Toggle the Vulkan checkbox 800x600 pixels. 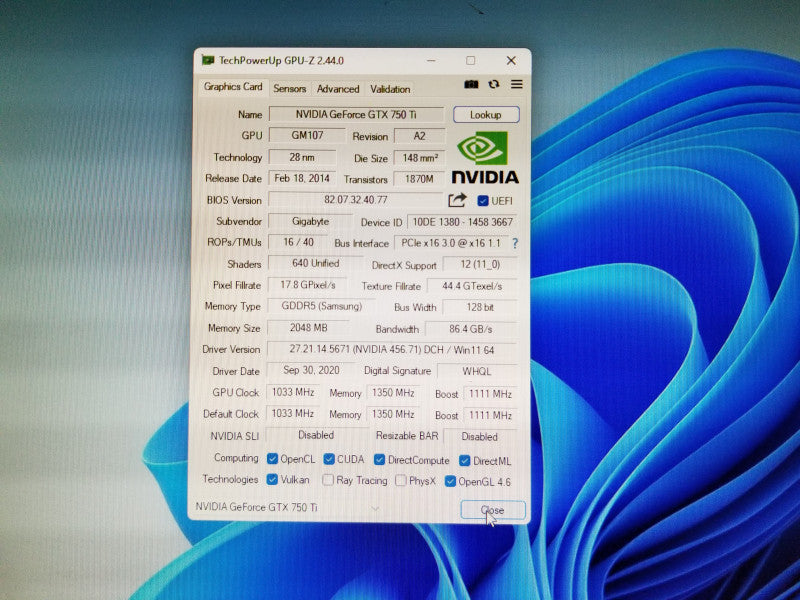pyautogui.click(x=272, y=479)
